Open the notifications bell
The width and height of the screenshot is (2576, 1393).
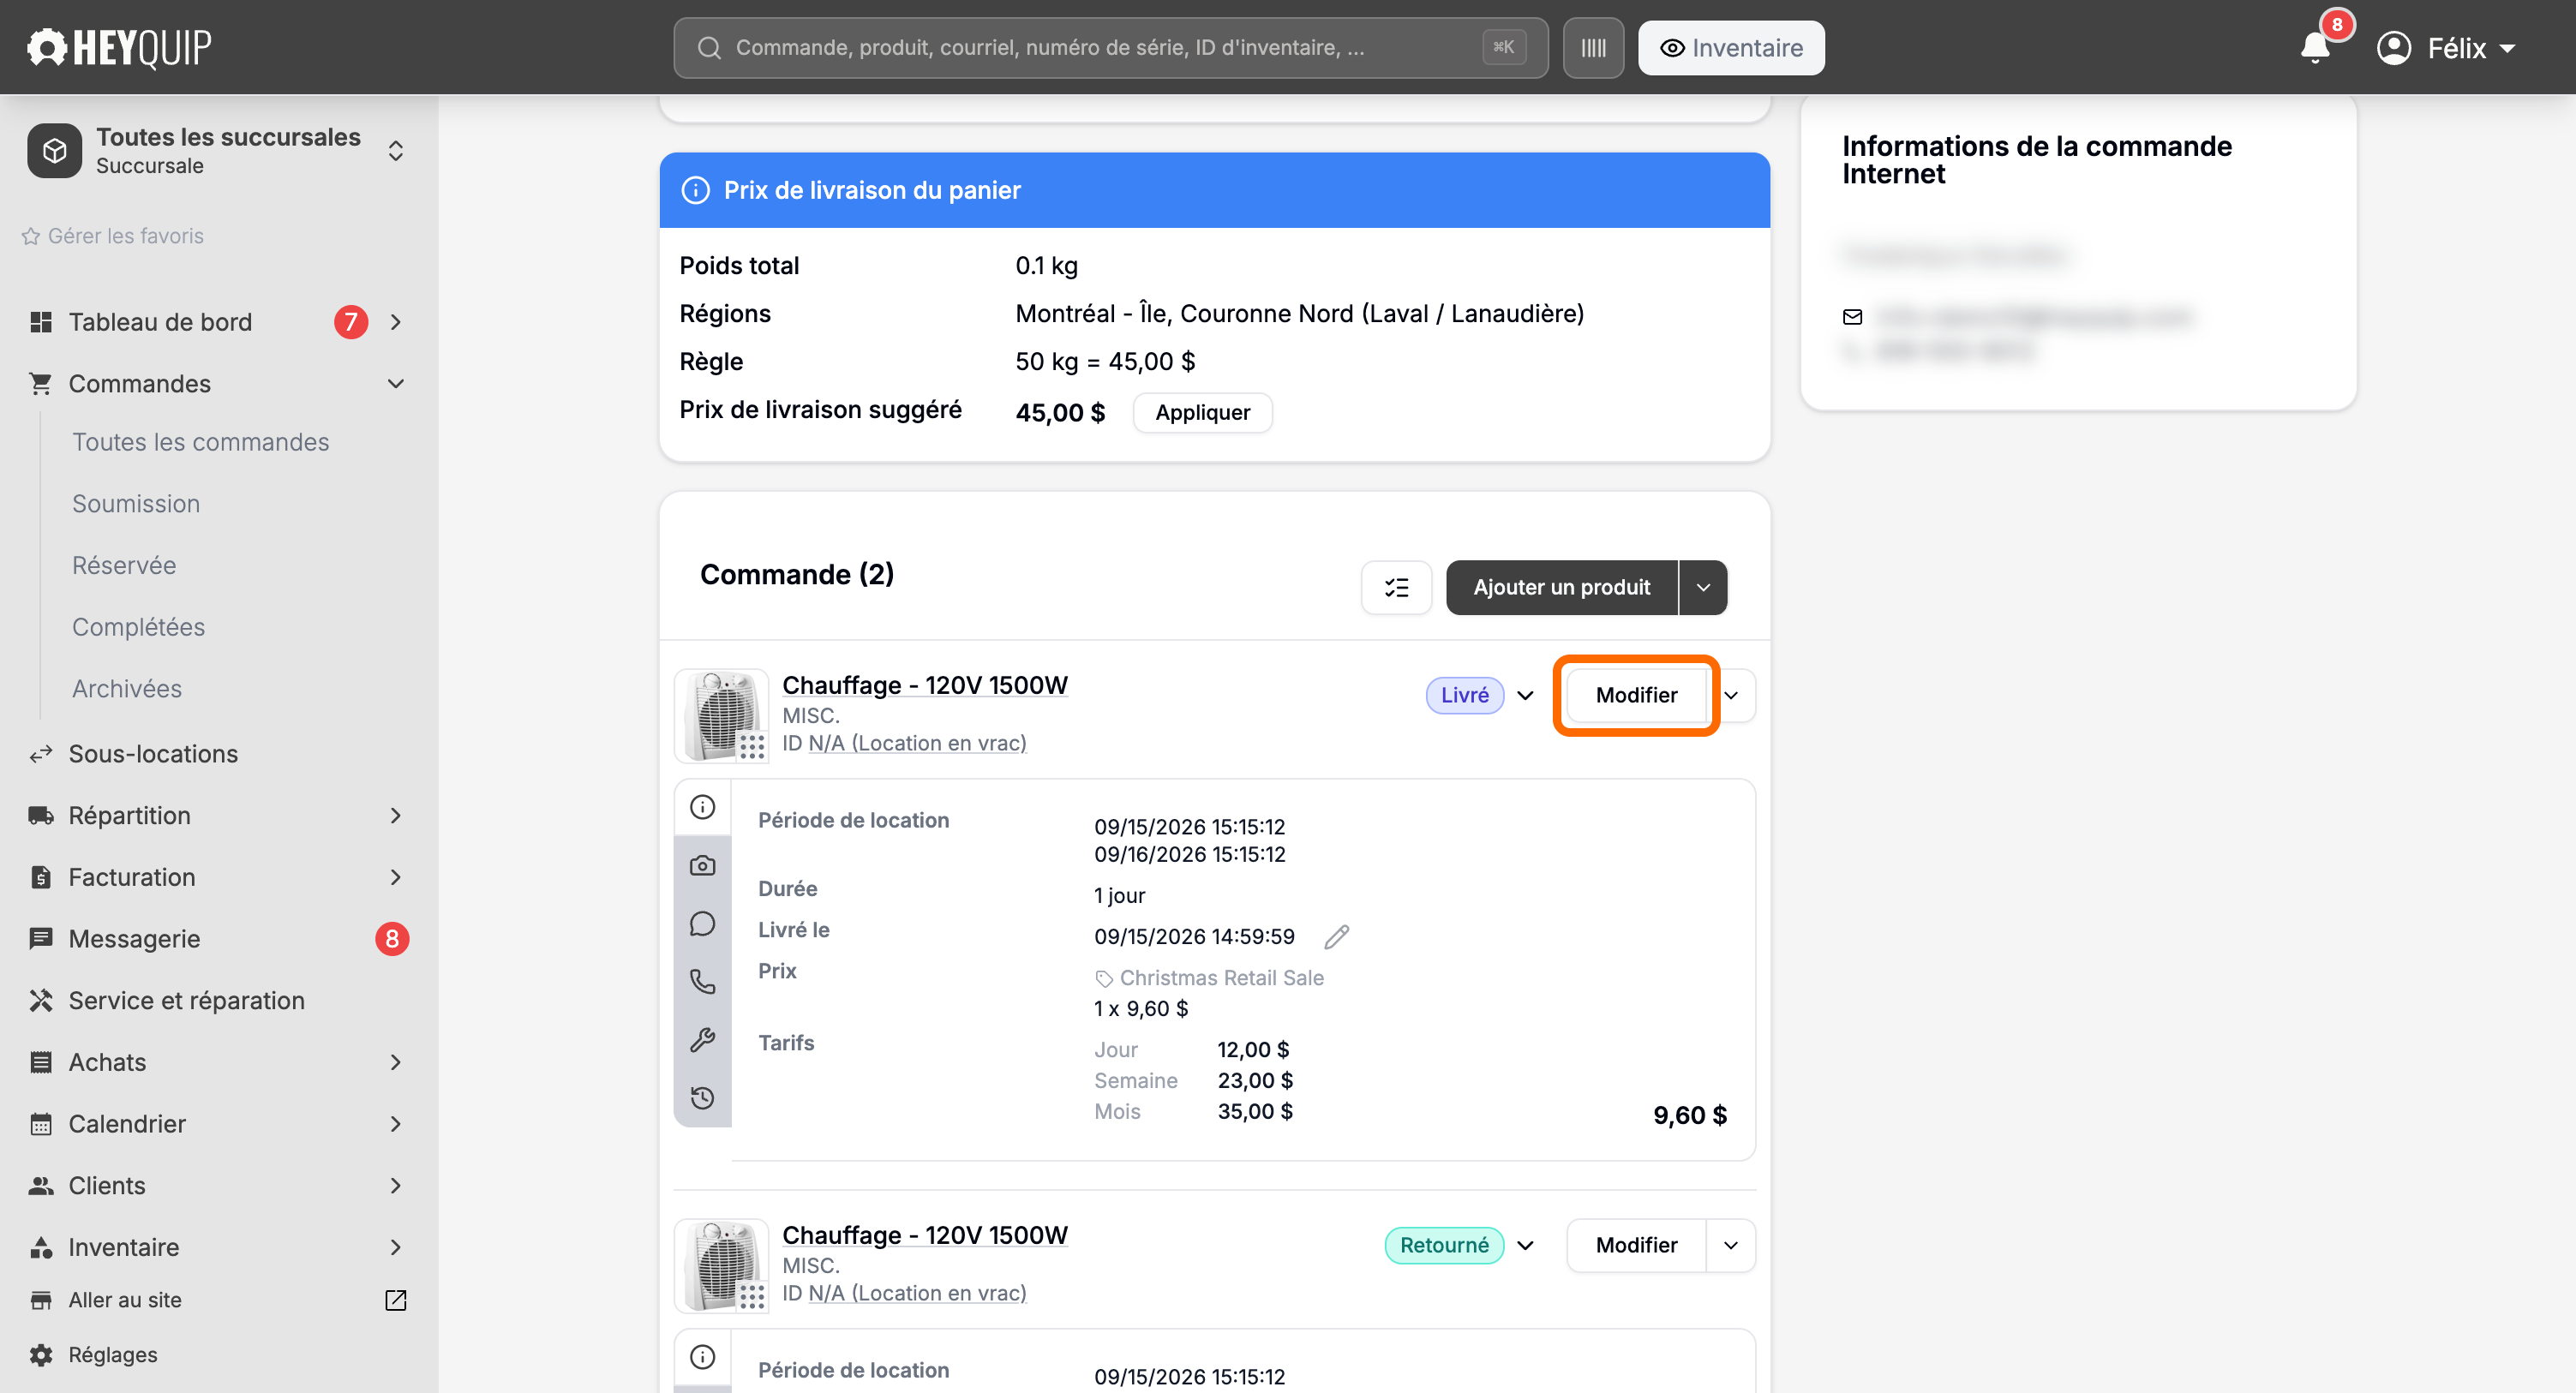tap(2314, 47)
